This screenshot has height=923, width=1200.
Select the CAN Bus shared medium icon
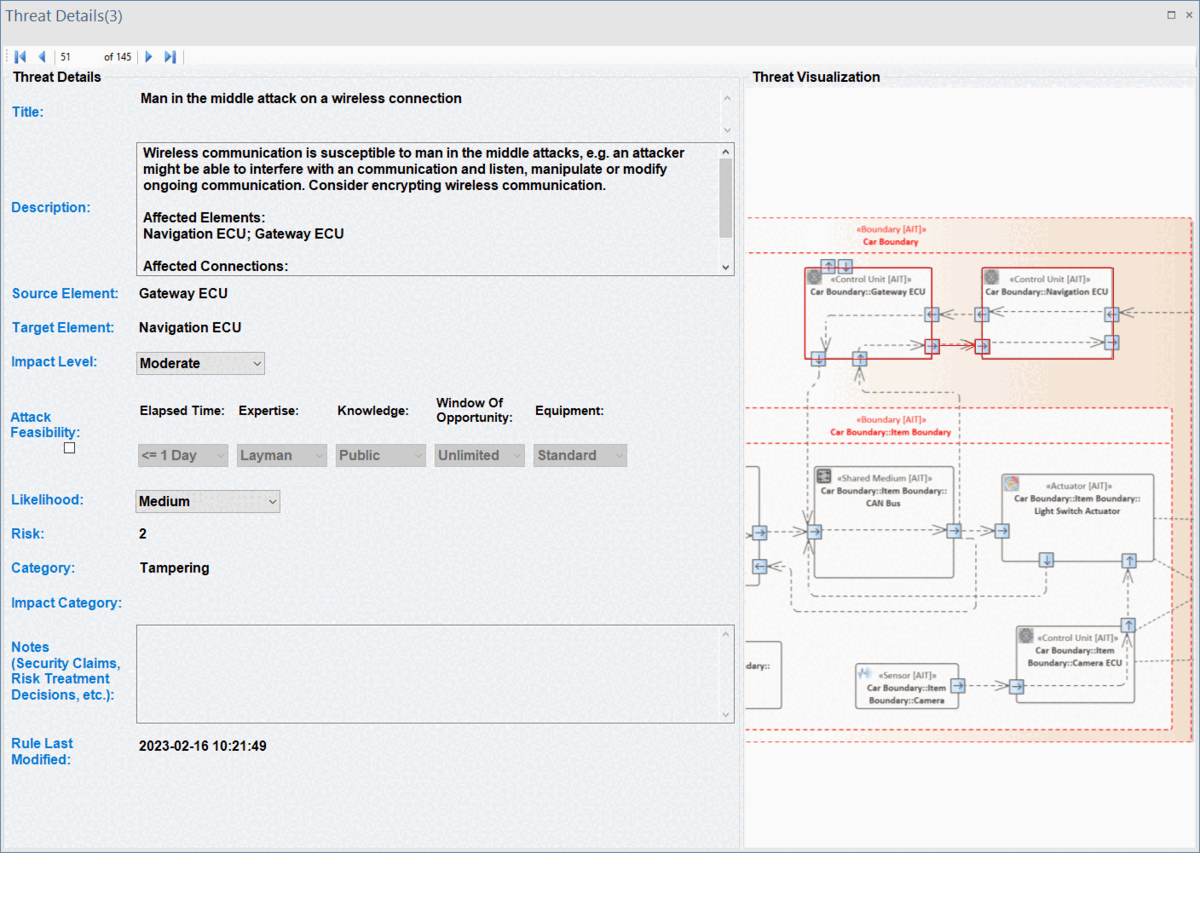tap(824, 477)
